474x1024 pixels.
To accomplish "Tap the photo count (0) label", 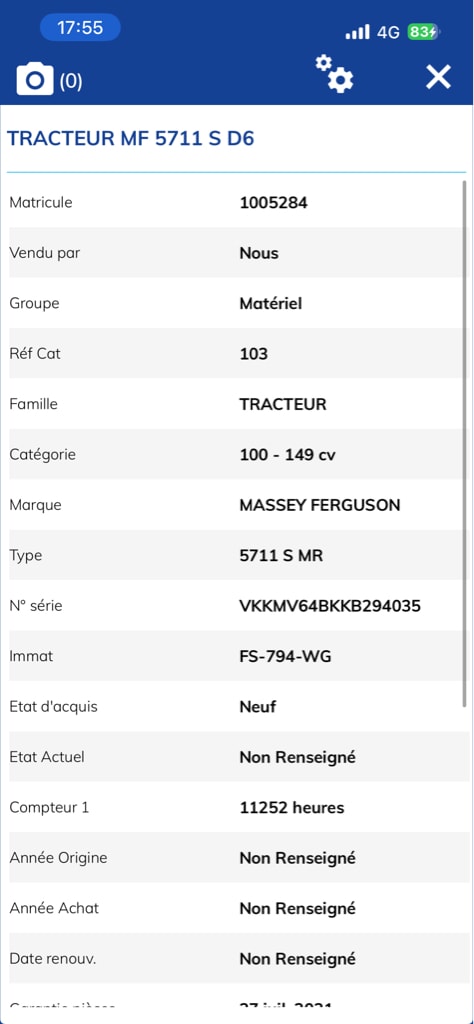I will (71, 81).
